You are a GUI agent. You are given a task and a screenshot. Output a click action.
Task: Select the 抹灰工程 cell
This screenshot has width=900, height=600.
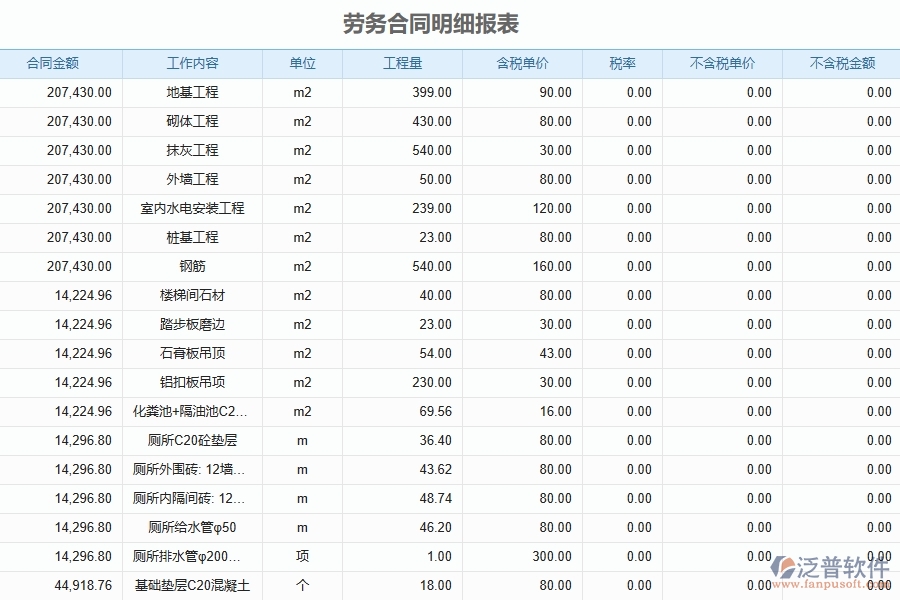click(x=192, y=150)
